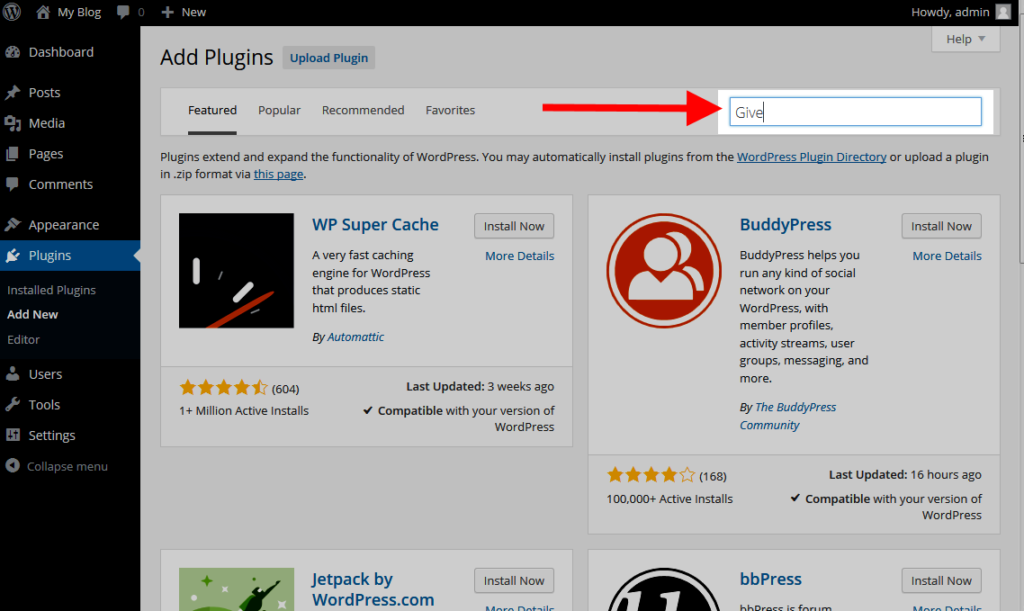Open the Appearance menu label
Image resolution: width=1024 pixels, height=611 pixels.
[64, 225]
